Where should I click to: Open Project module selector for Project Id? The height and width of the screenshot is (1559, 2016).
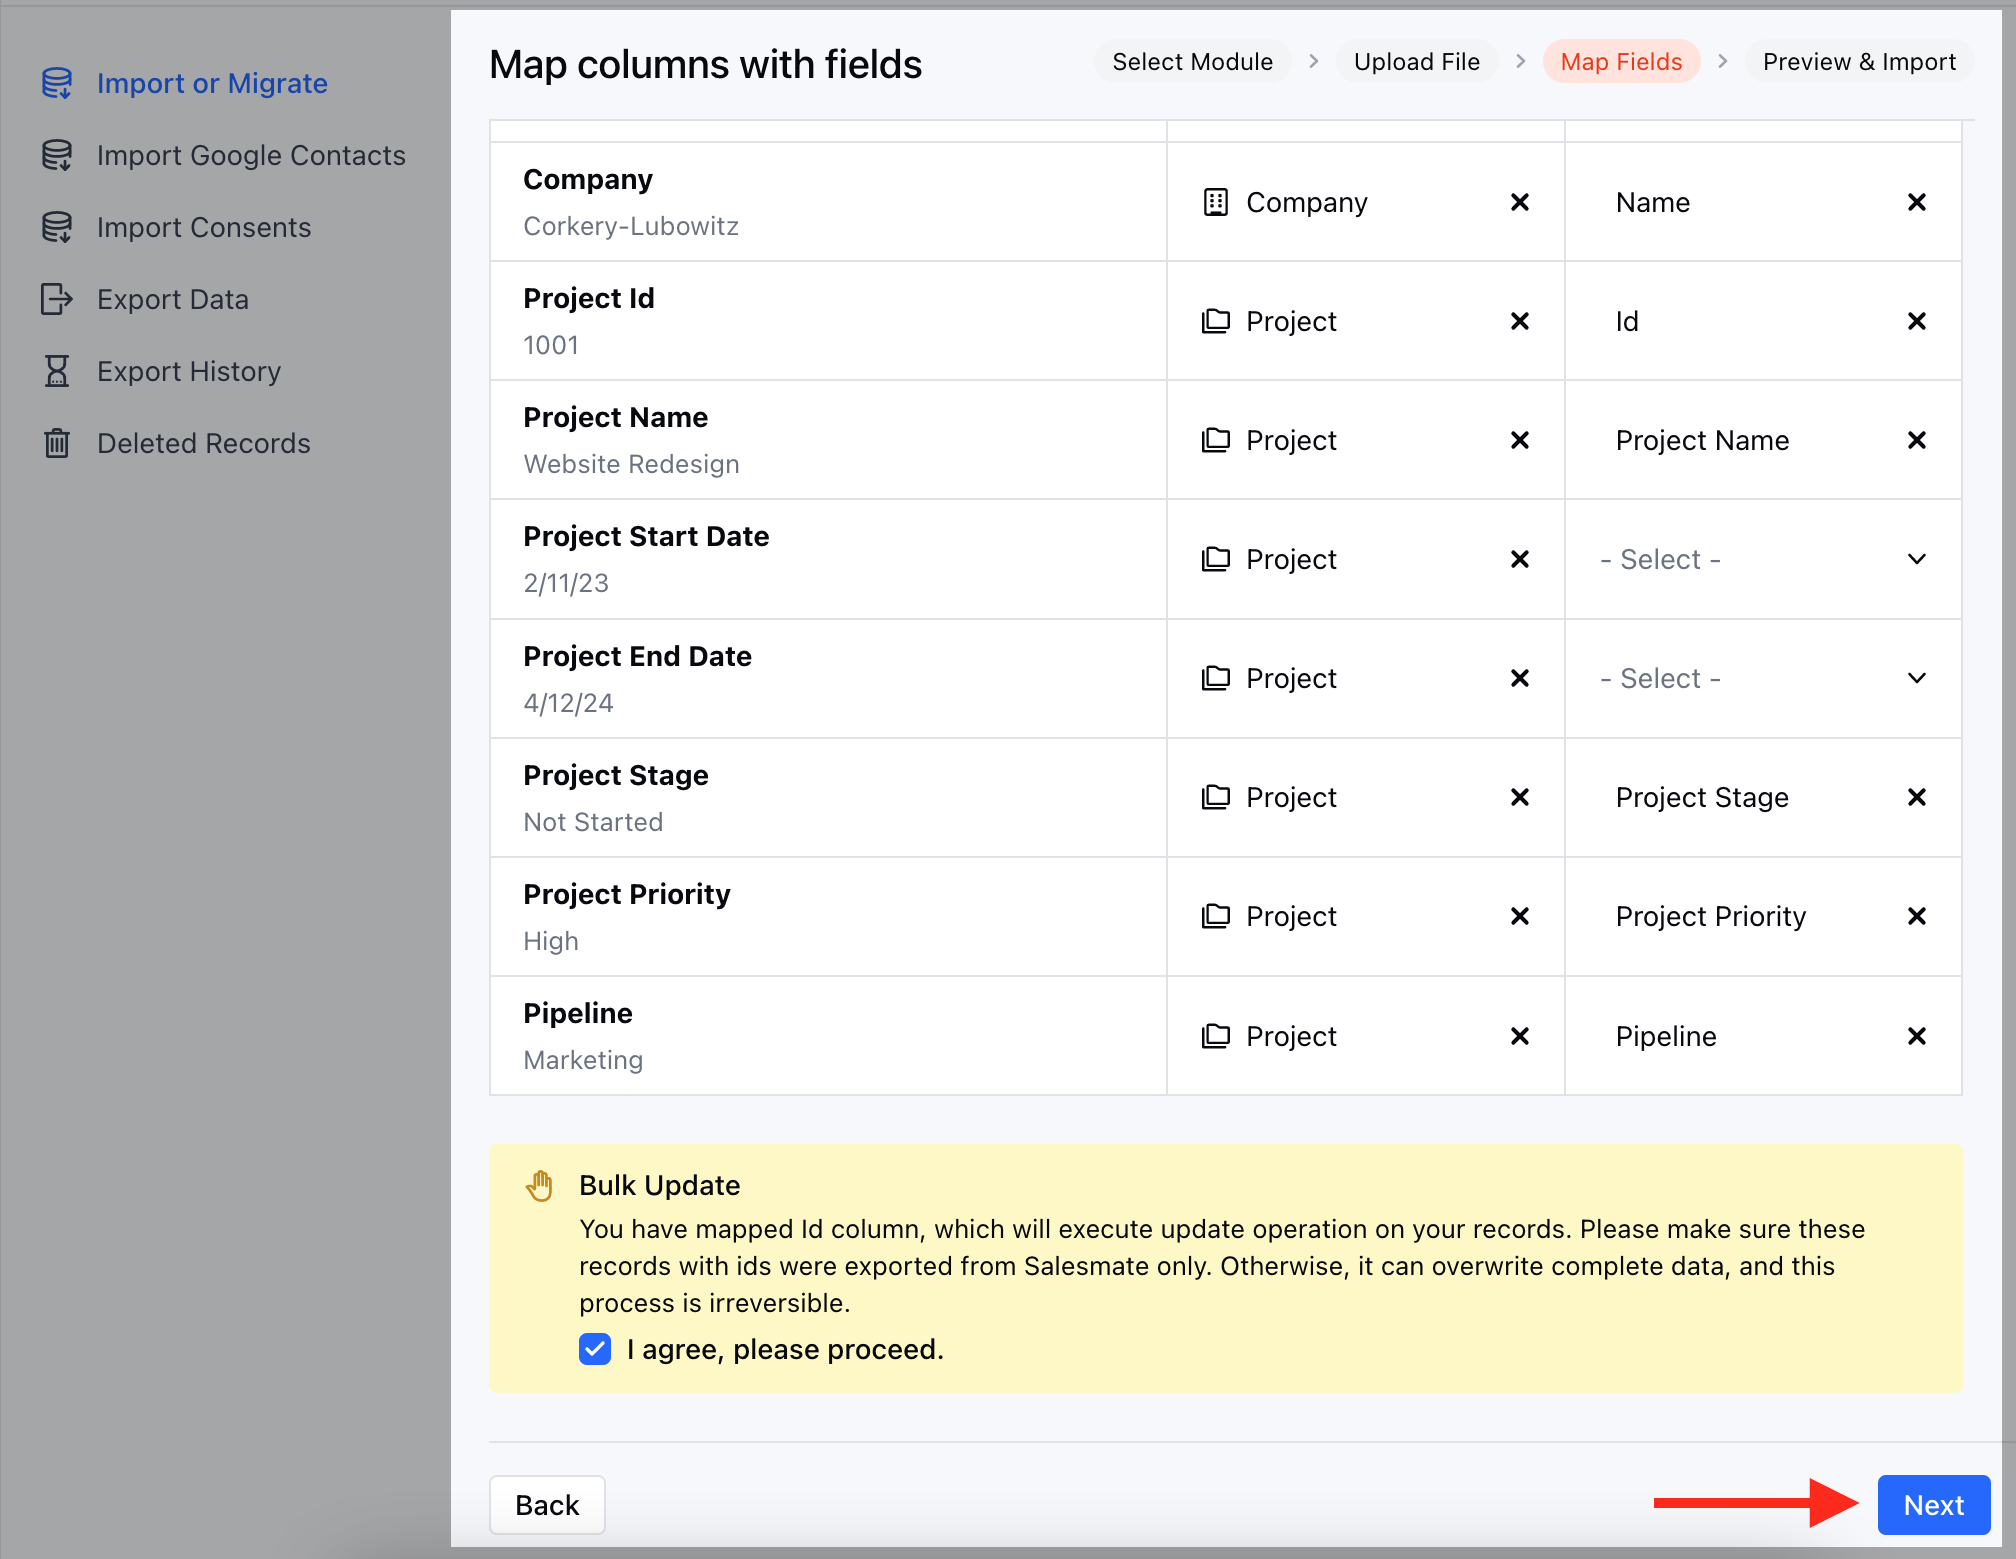pos(1365,322)
